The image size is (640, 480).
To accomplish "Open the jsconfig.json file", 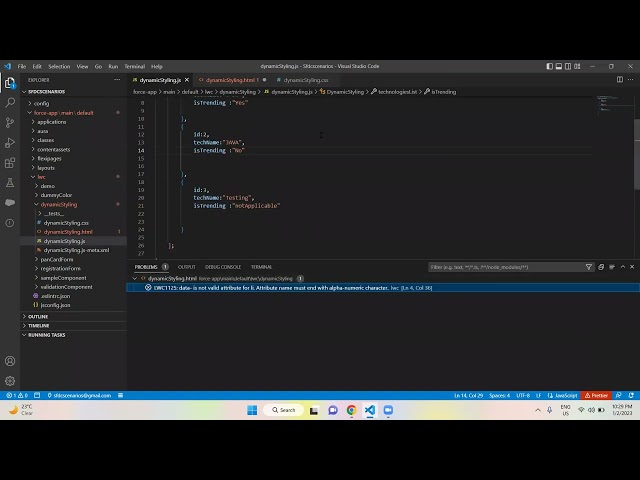I will pyautogui.click(x=55, y=305).
